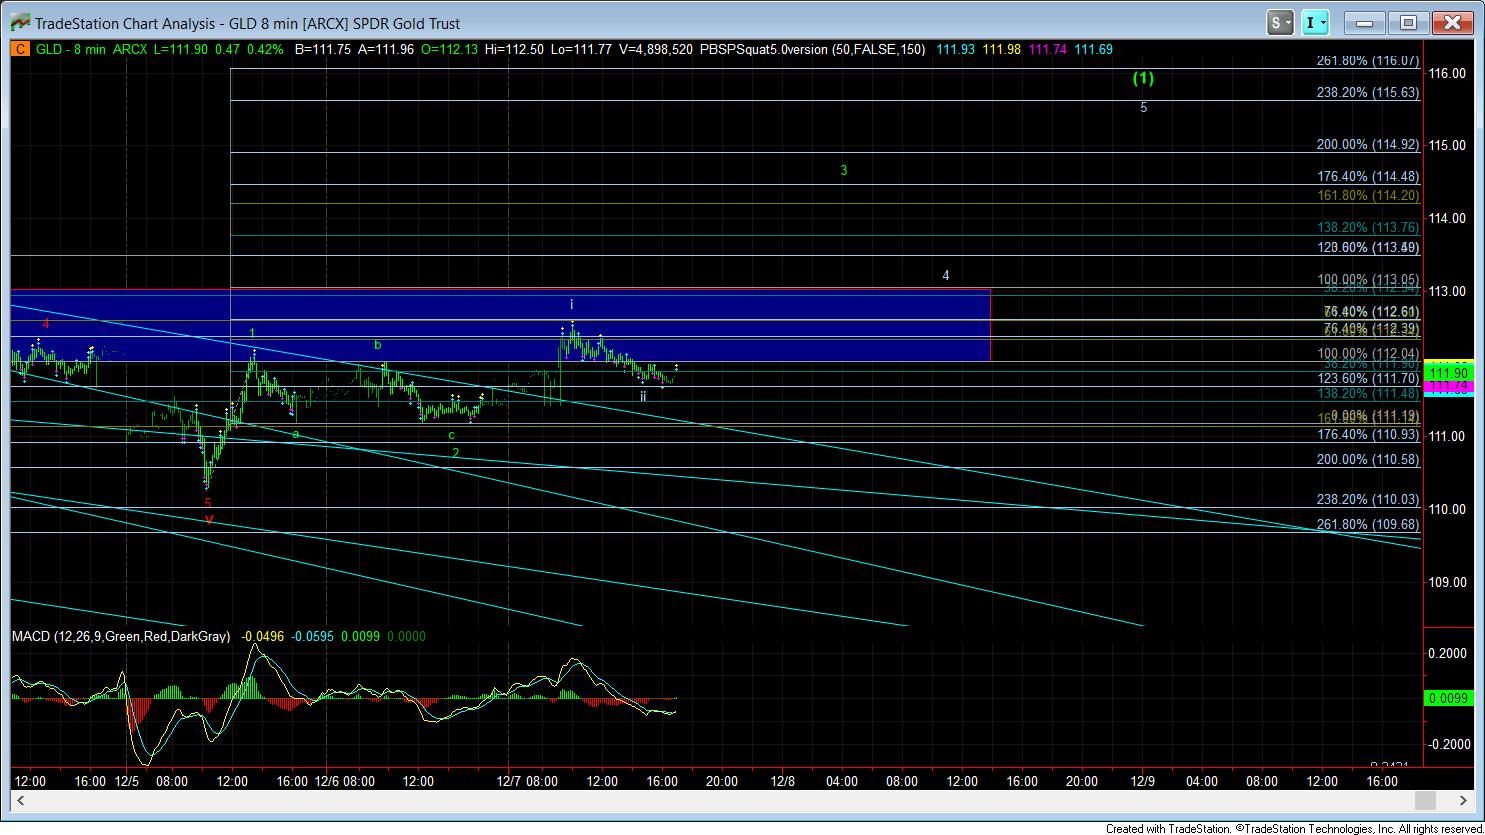Click the green '(1)' wave label
The height and width of the screenshot is (835, 1485).
click(x=1144, y=78)
